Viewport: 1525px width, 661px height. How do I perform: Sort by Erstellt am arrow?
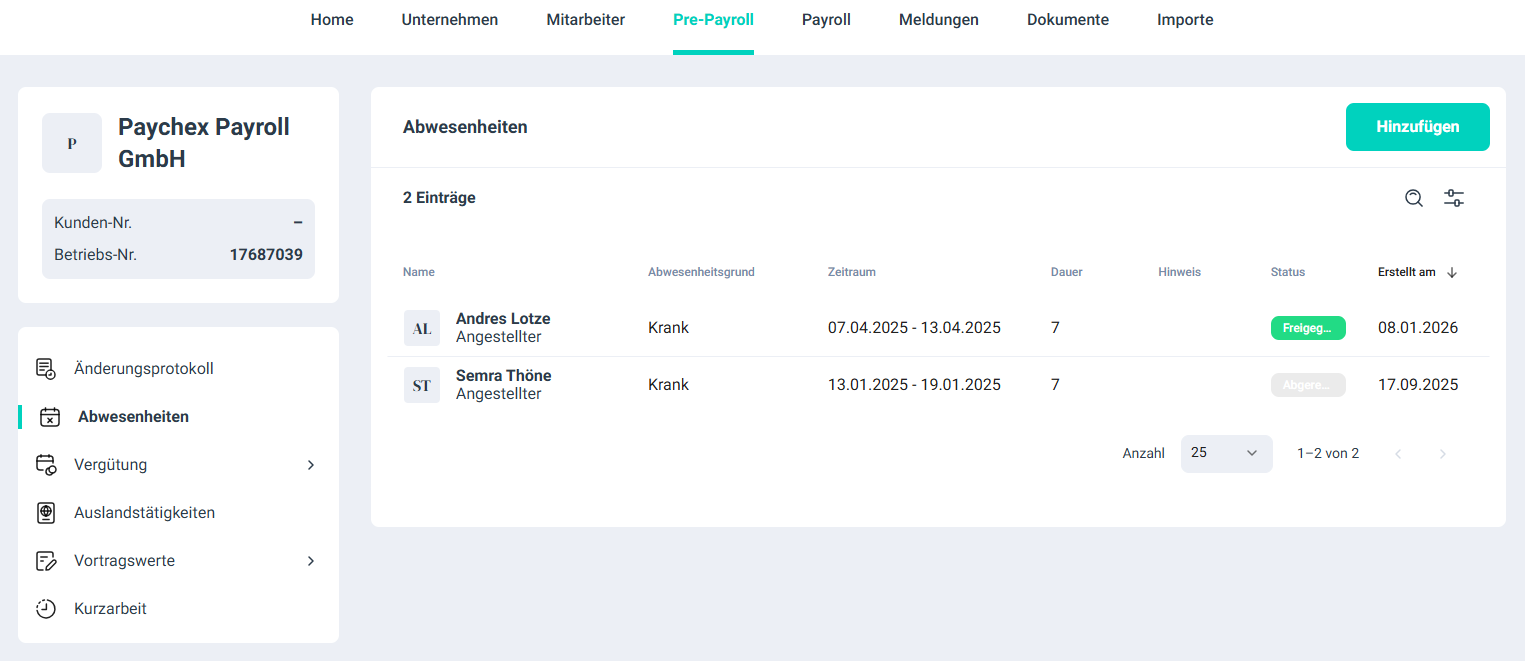click(1452, 272)
